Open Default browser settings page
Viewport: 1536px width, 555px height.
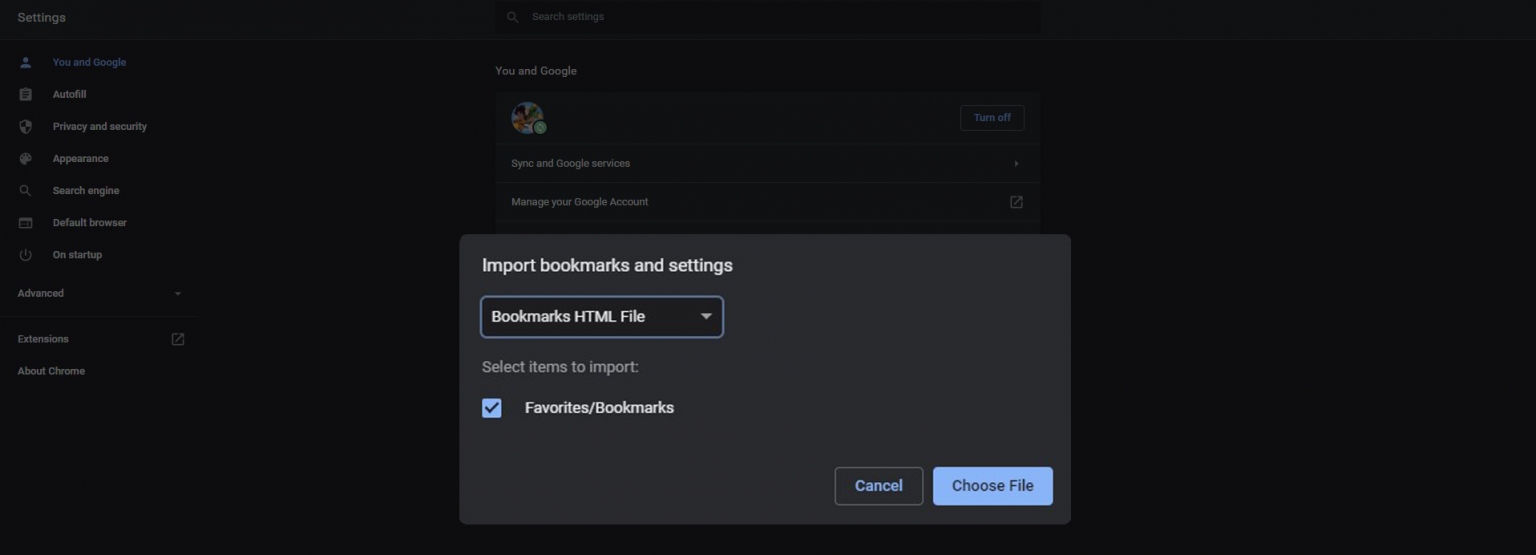(x=89, y=222)
